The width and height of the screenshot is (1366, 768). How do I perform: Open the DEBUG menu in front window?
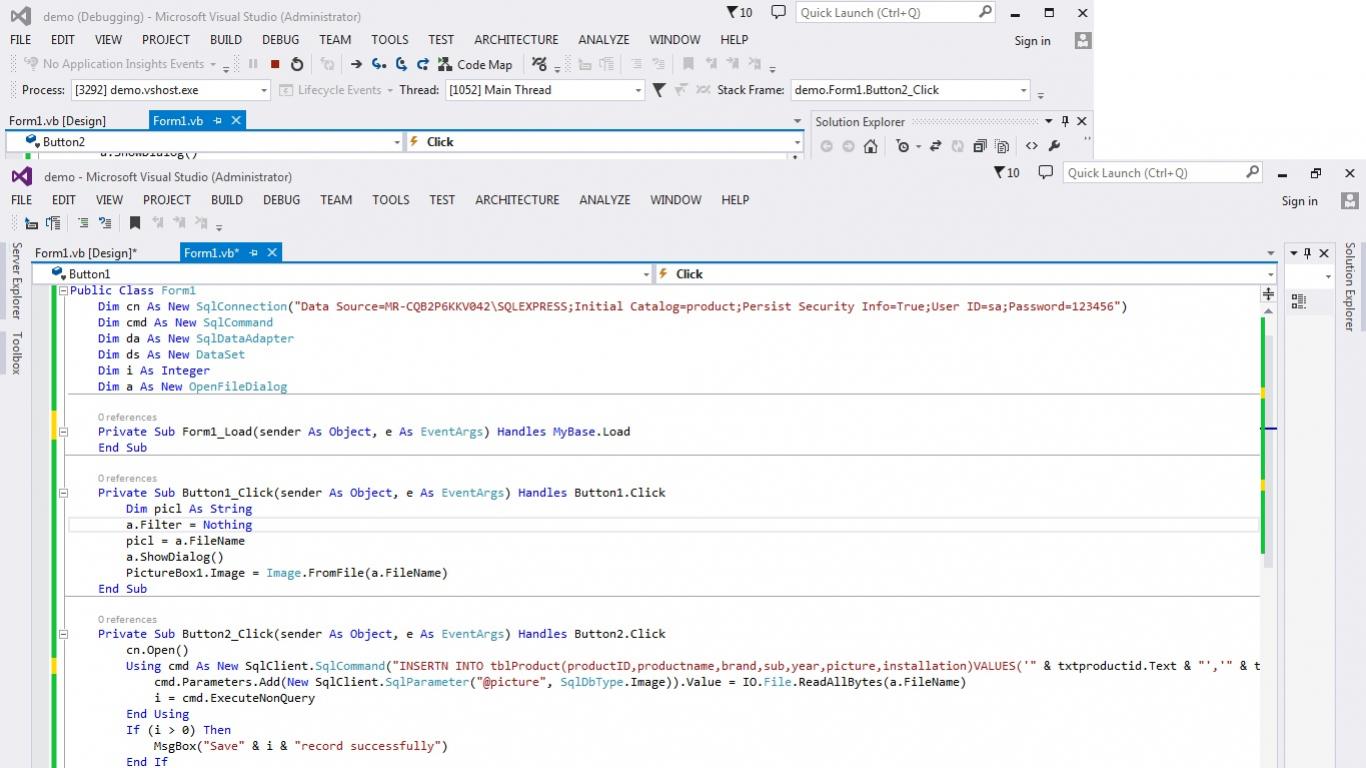(281, 200)
